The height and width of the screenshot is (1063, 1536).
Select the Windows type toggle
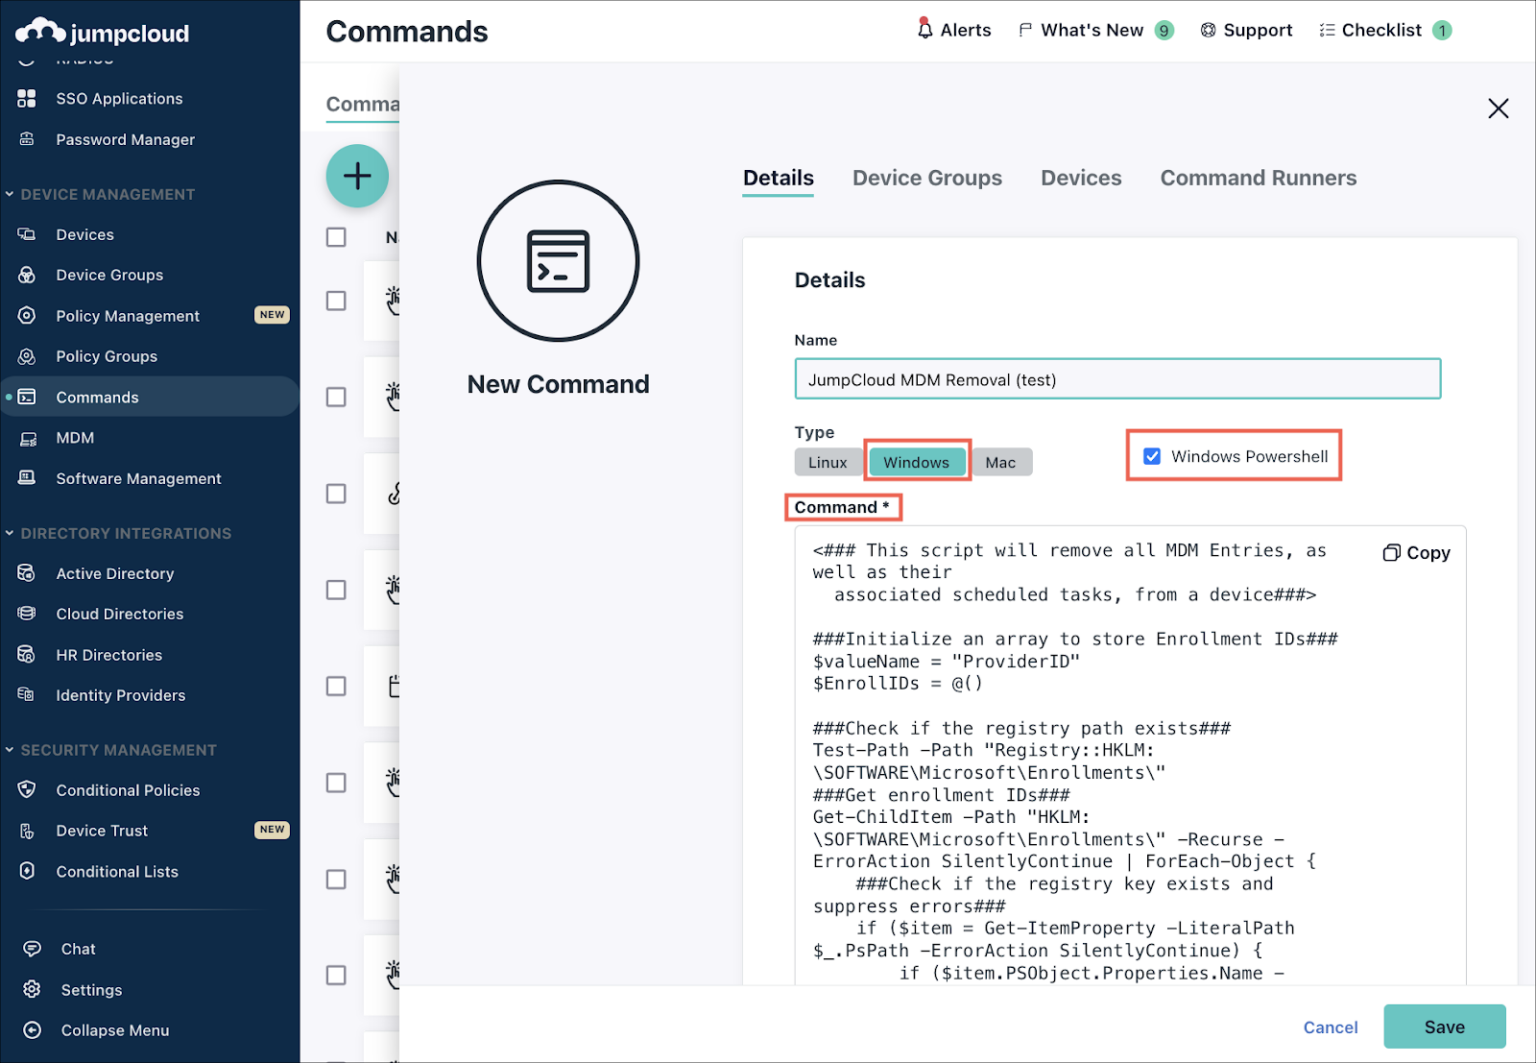click(x=916, y=461)
